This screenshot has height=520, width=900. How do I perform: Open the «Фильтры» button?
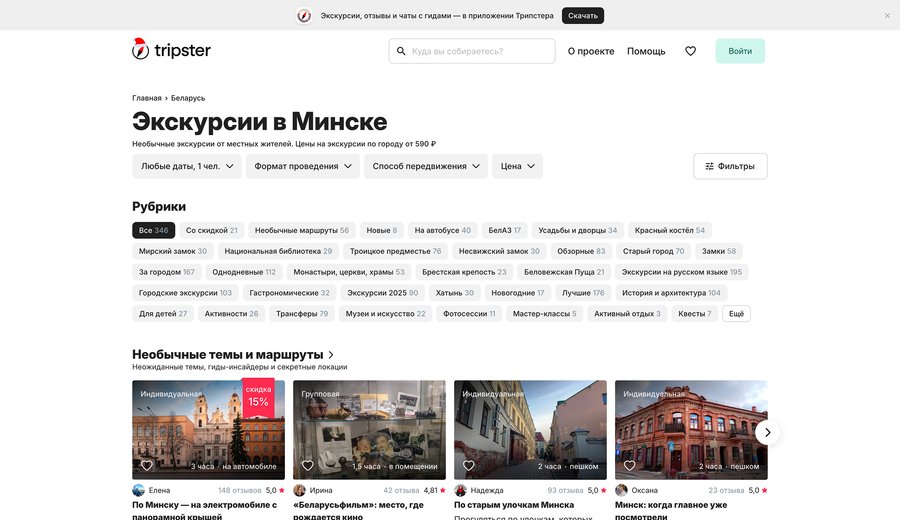point(730,166)
